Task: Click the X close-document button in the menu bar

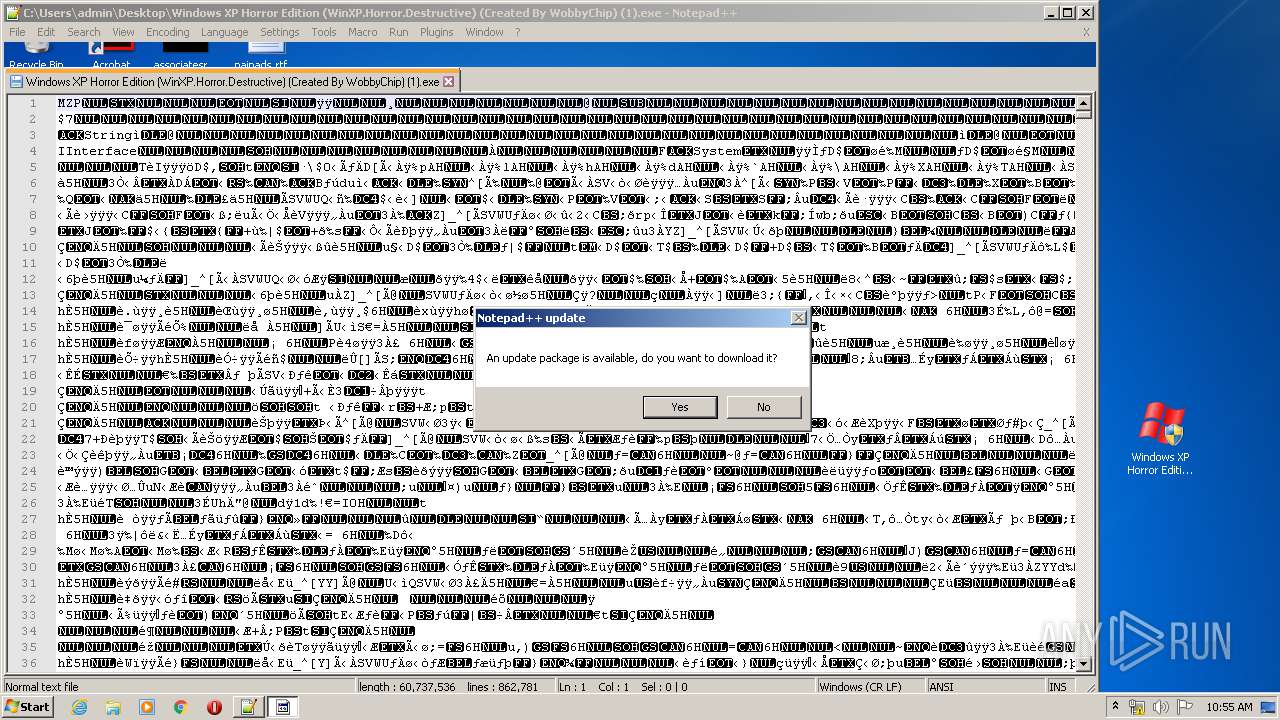Action: click(x=1086, y=32)
